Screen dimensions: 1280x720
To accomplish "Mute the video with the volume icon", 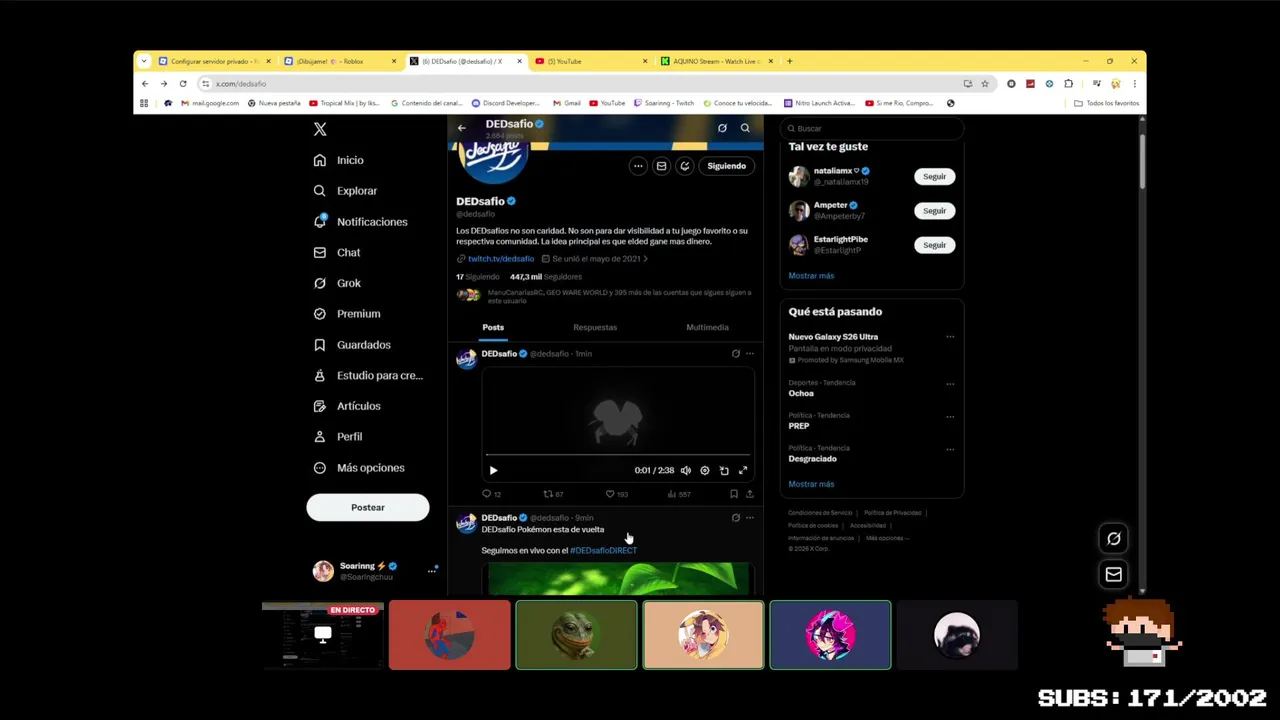I will [x=685, y=470].
